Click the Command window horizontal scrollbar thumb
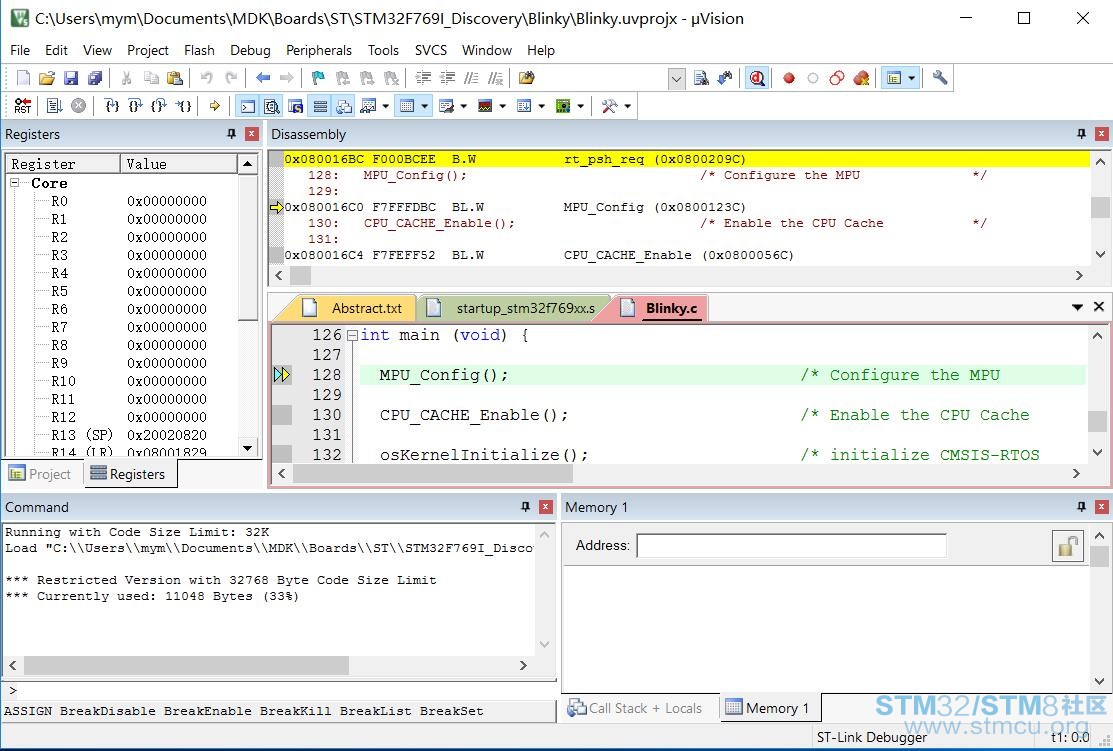Screen dimensions: 1113x751 [186, 665]
